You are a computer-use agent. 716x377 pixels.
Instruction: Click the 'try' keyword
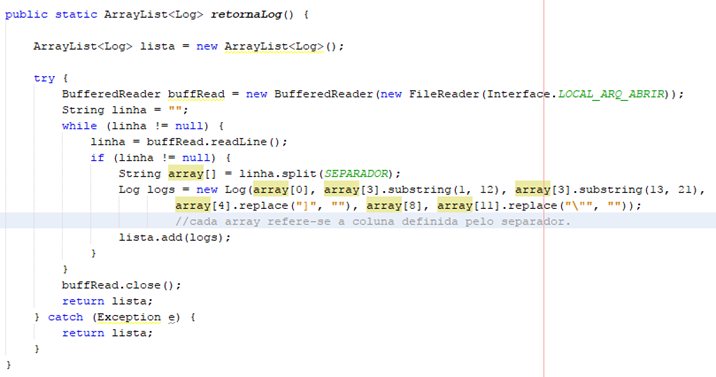[44, 78]
